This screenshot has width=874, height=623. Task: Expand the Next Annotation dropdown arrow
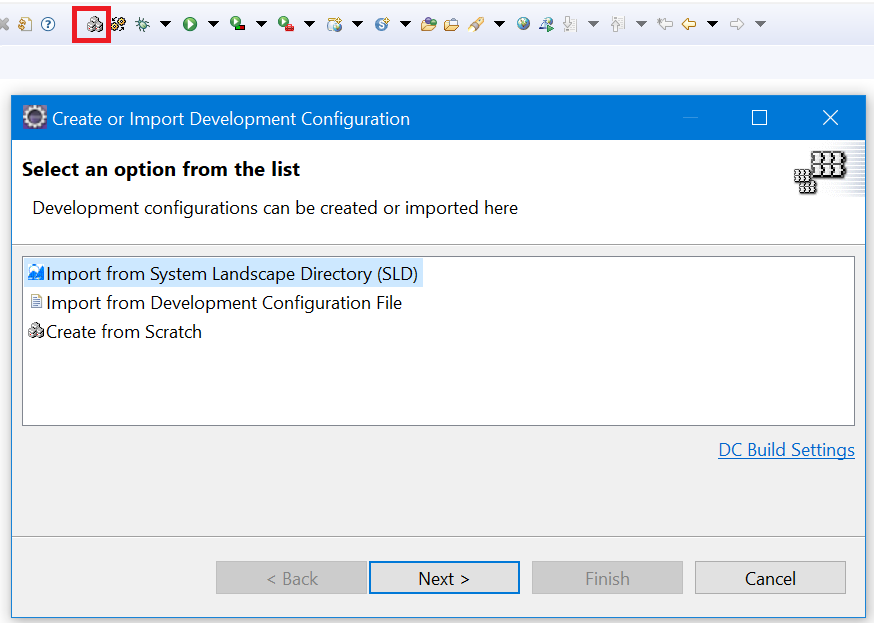pyautogui.click(x=594, y=24)
